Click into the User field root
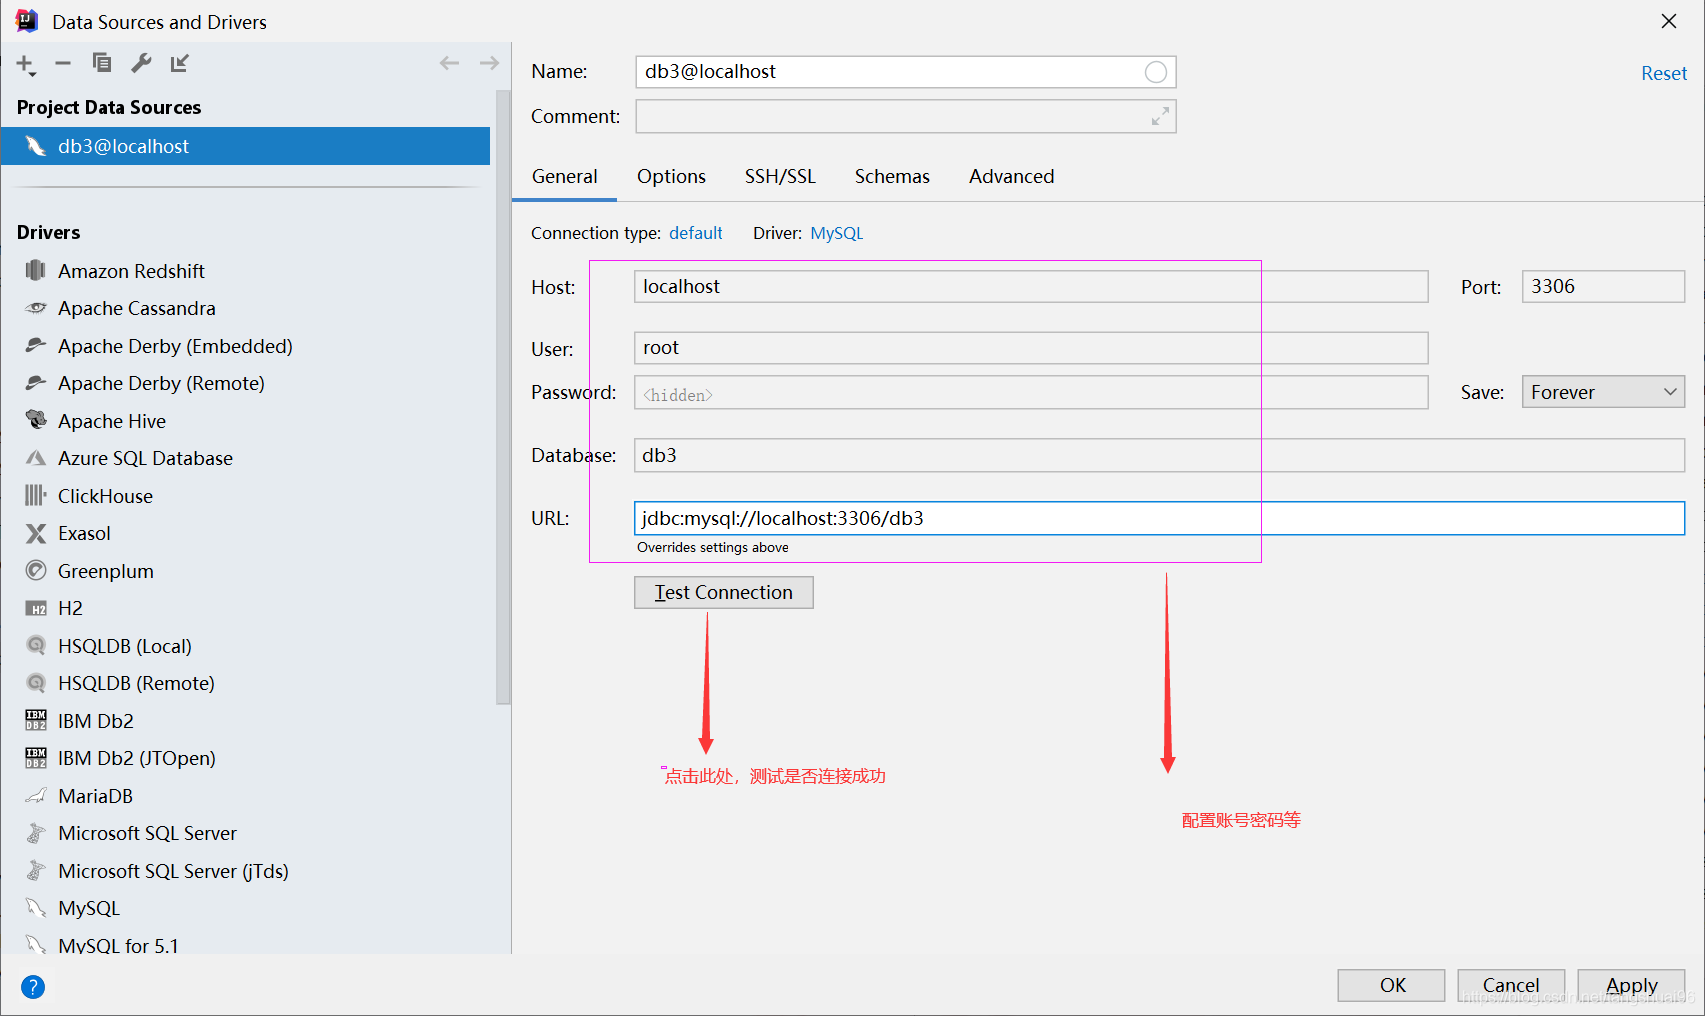Viewport: 1705px width, 1016px height. (x=1031, y=348)
